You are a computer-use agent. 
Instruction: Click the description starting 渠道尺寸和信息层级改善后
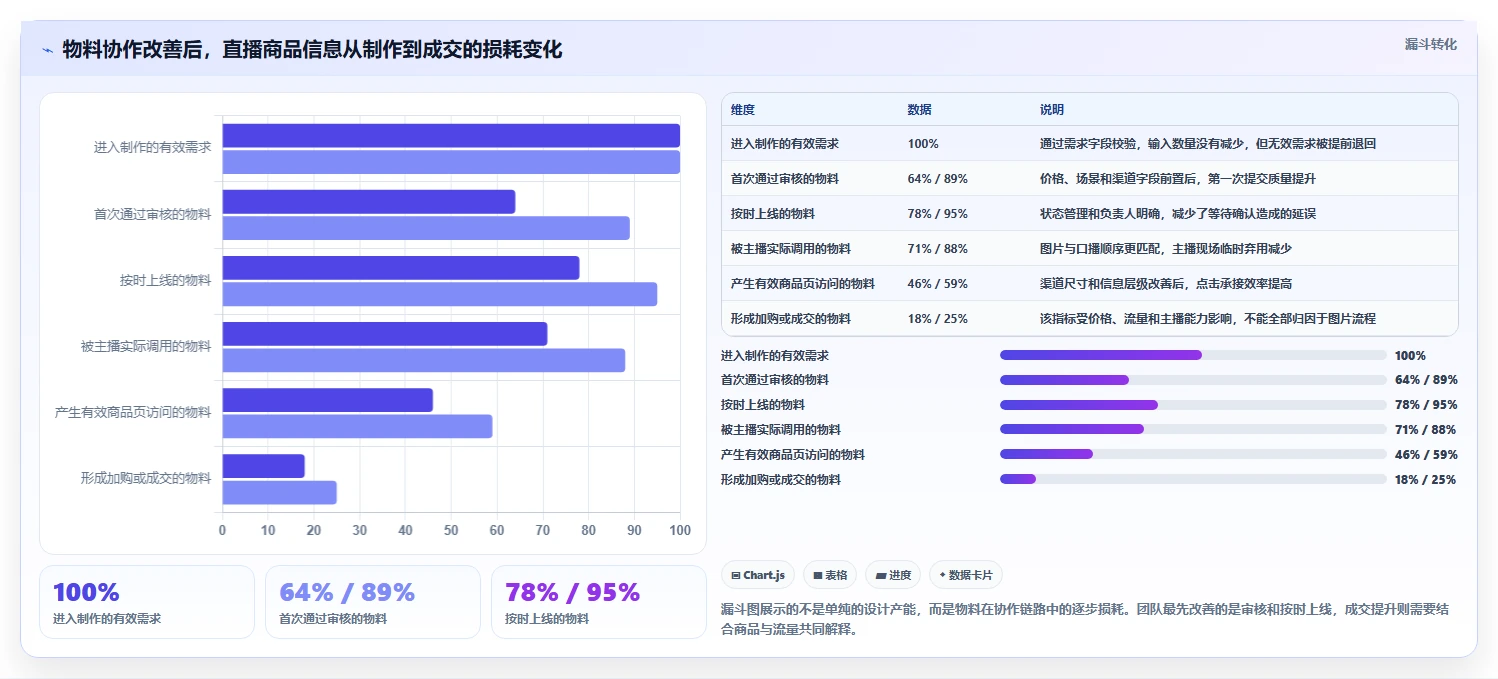1166,284
